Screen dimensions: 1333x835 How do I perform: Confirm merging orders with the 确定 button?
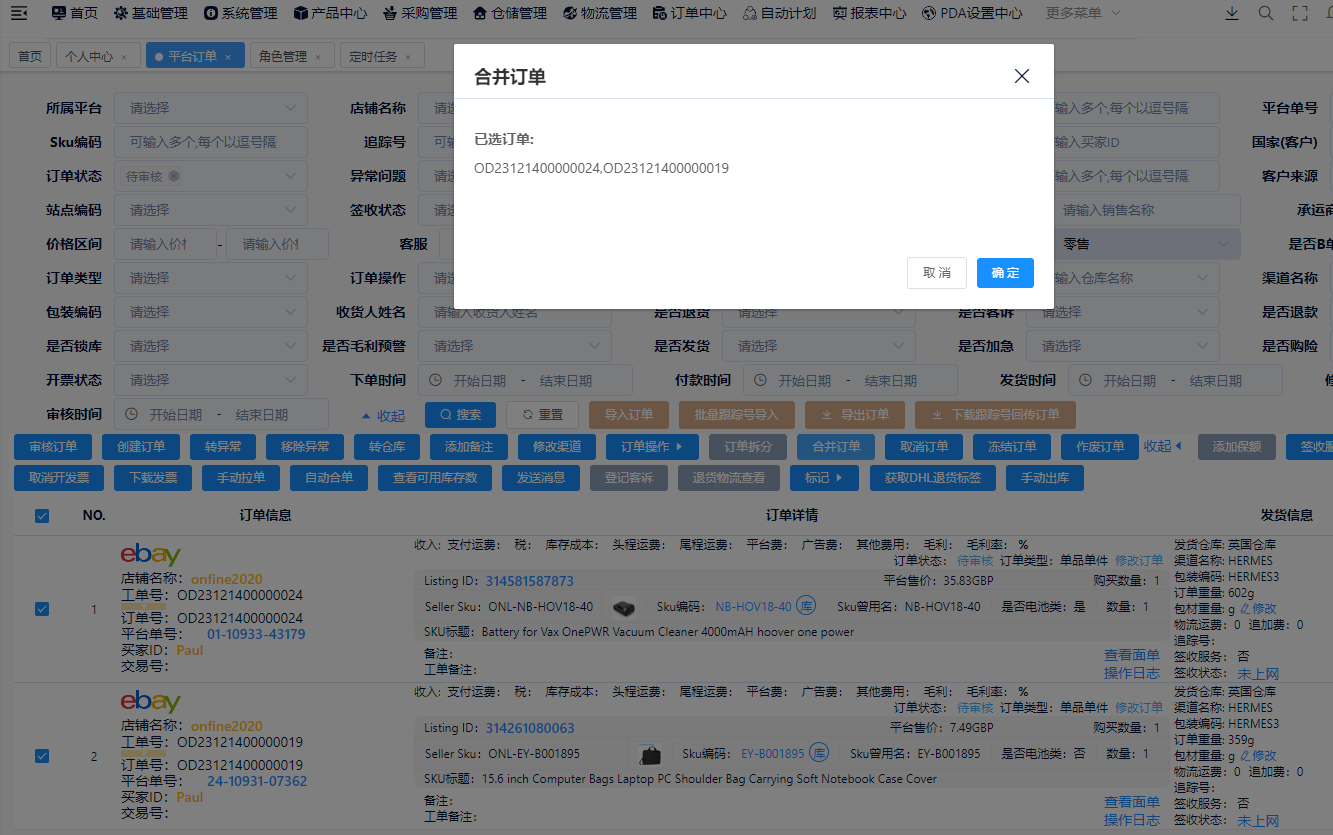pos(1004,272)
